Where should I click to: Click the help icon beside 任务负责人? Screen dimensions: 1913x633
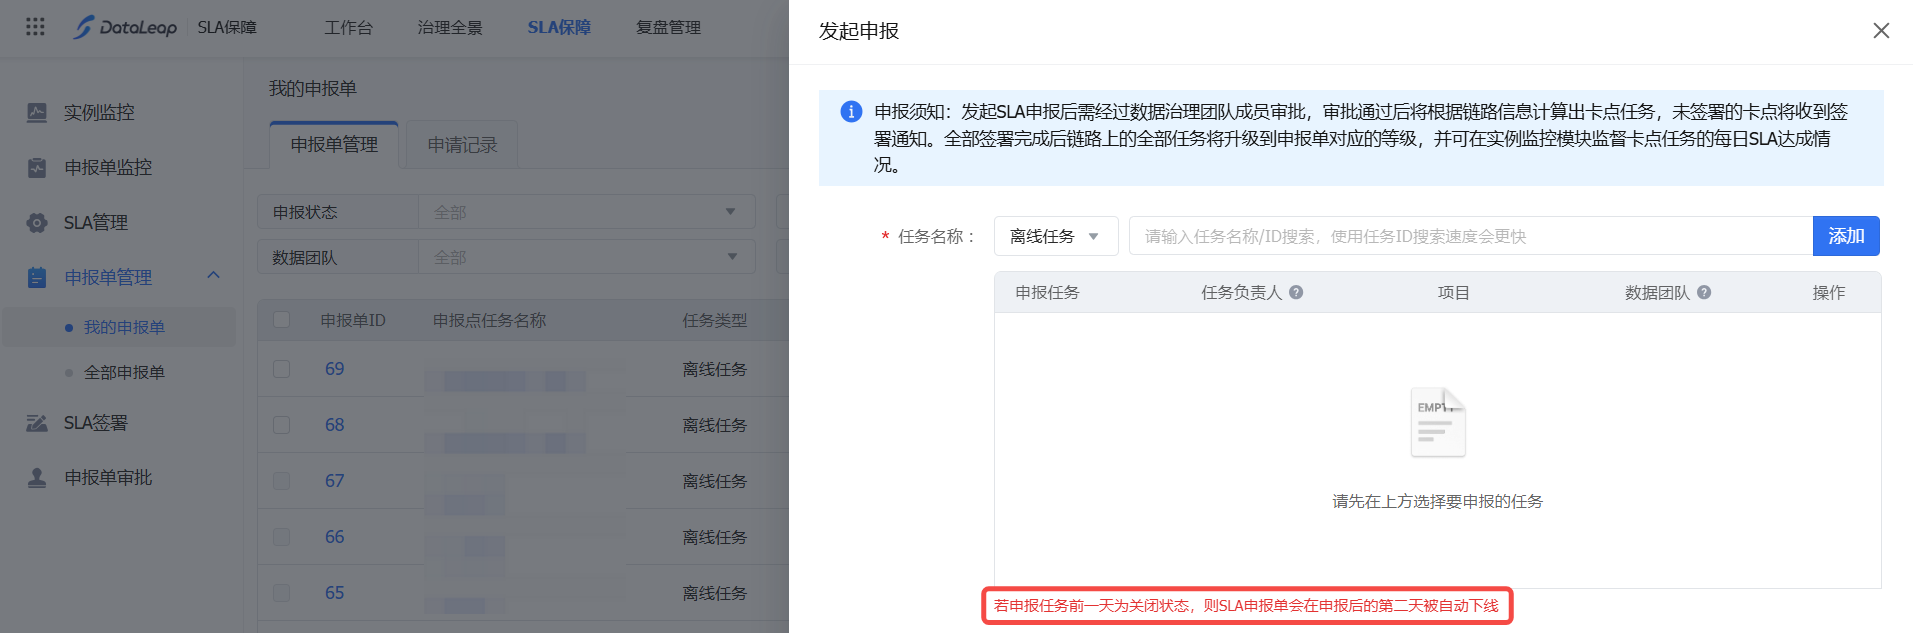click(x=1296, y=292)
